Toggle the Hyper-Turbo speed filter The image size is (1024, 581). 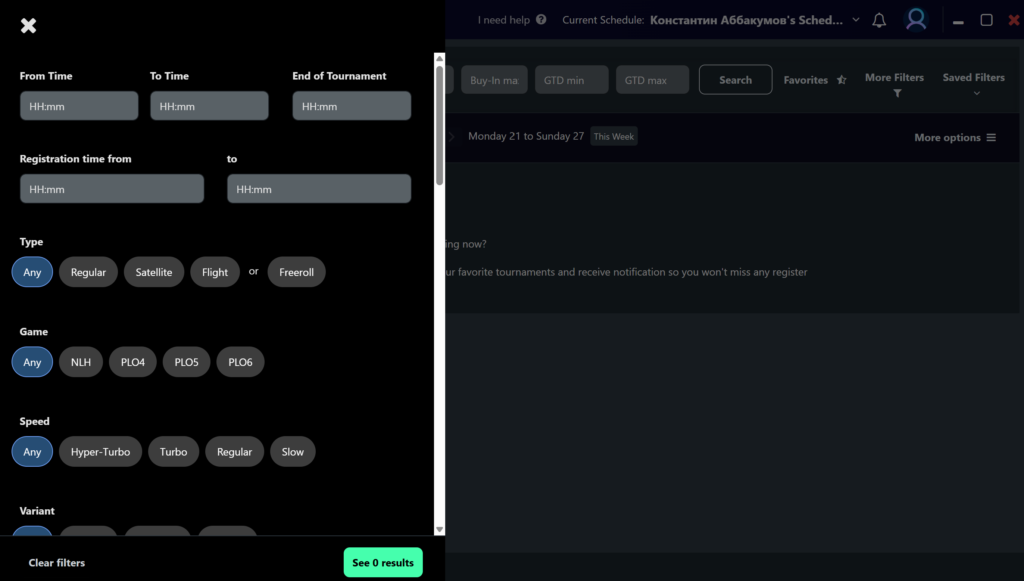(x=101, y=452)
